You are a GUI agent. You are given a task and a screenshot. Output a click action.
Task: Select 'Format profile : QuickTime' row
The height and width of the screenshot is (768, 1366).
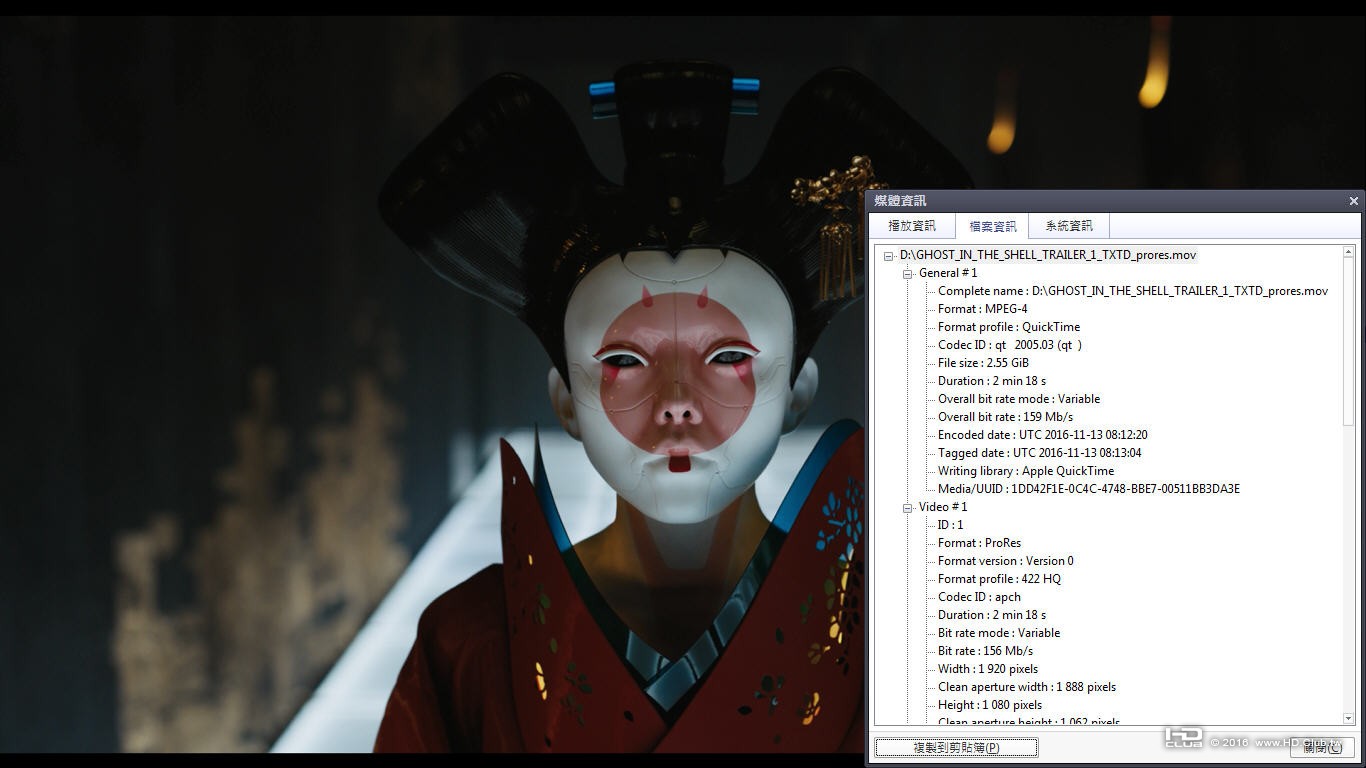[x=1009, y=327]
